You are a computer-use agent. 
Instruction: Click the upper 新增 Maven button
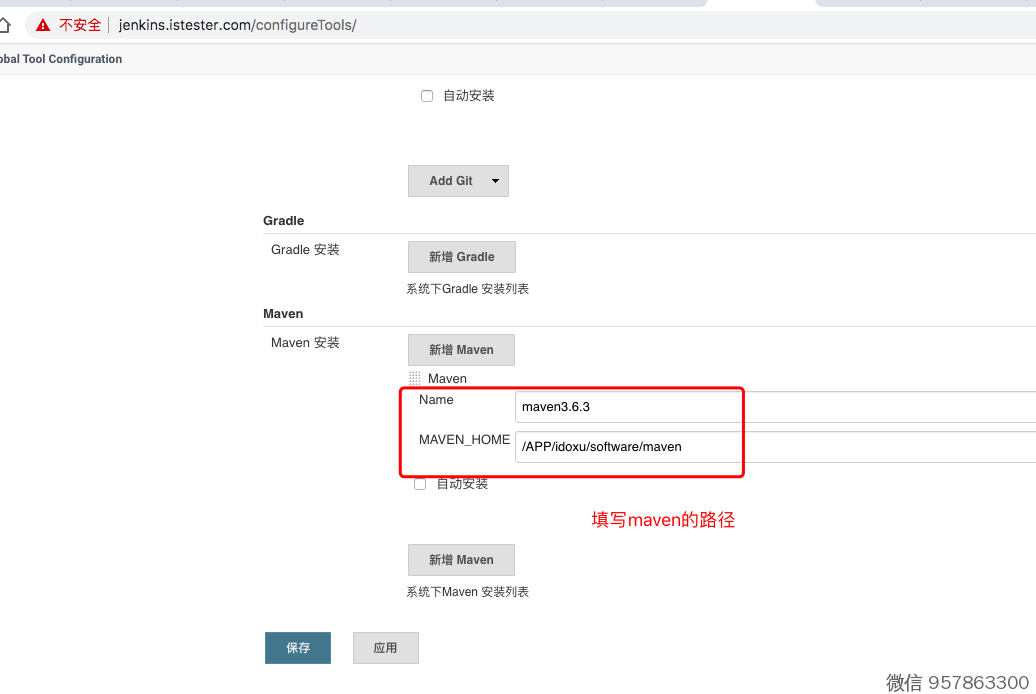pyautogui.click(x=461, y=350)
